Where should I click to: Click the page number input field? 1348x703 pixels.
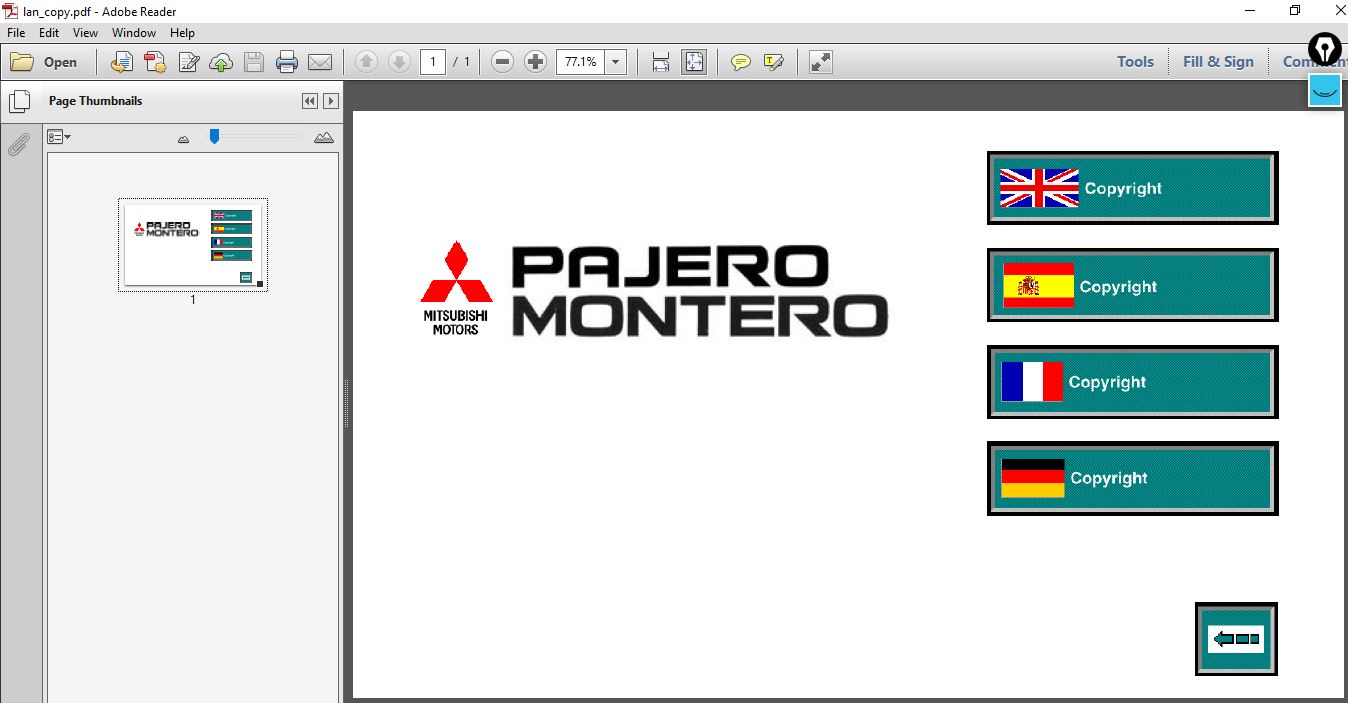[x=432, y=62]
